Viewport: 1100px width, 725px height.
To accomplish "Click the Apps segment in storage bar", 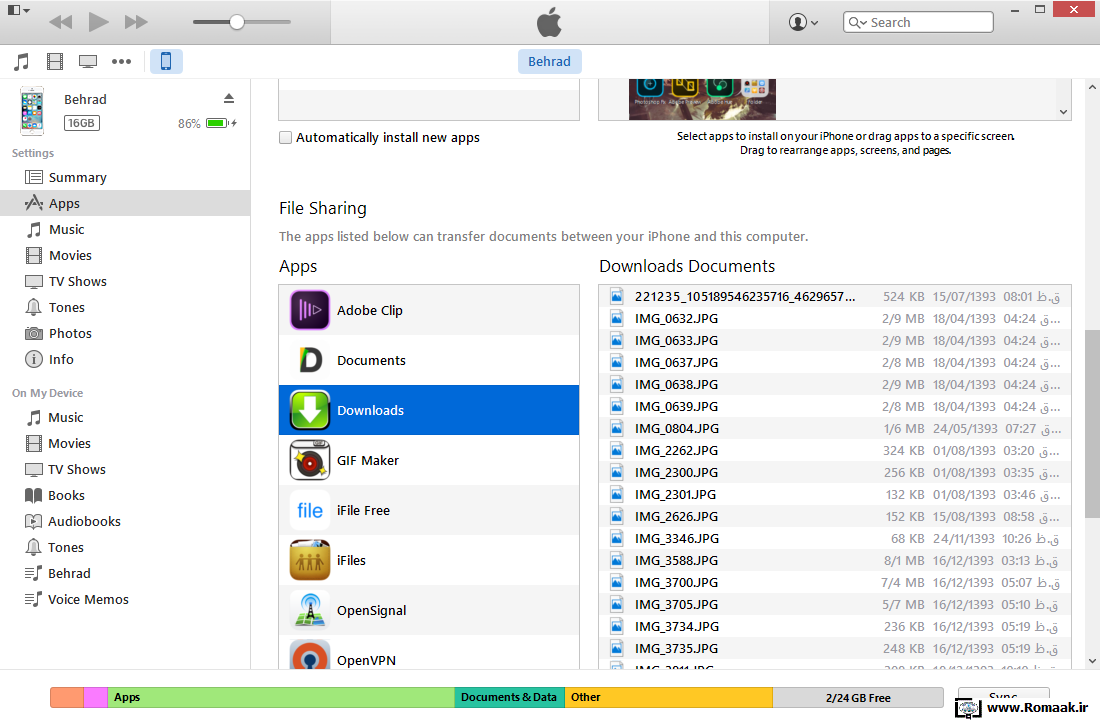I will pos(281,697).
